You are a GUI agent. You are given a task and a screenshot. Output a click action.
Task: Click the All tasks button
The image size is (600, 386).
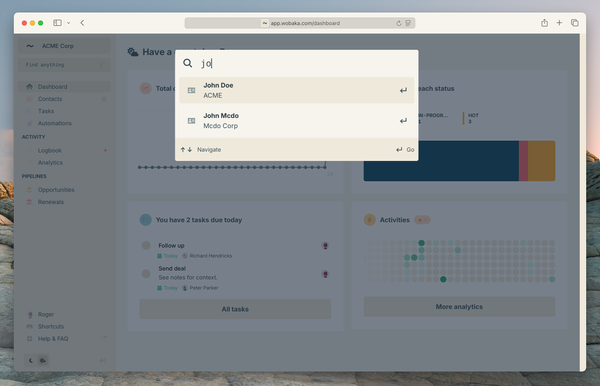point(235,309)
